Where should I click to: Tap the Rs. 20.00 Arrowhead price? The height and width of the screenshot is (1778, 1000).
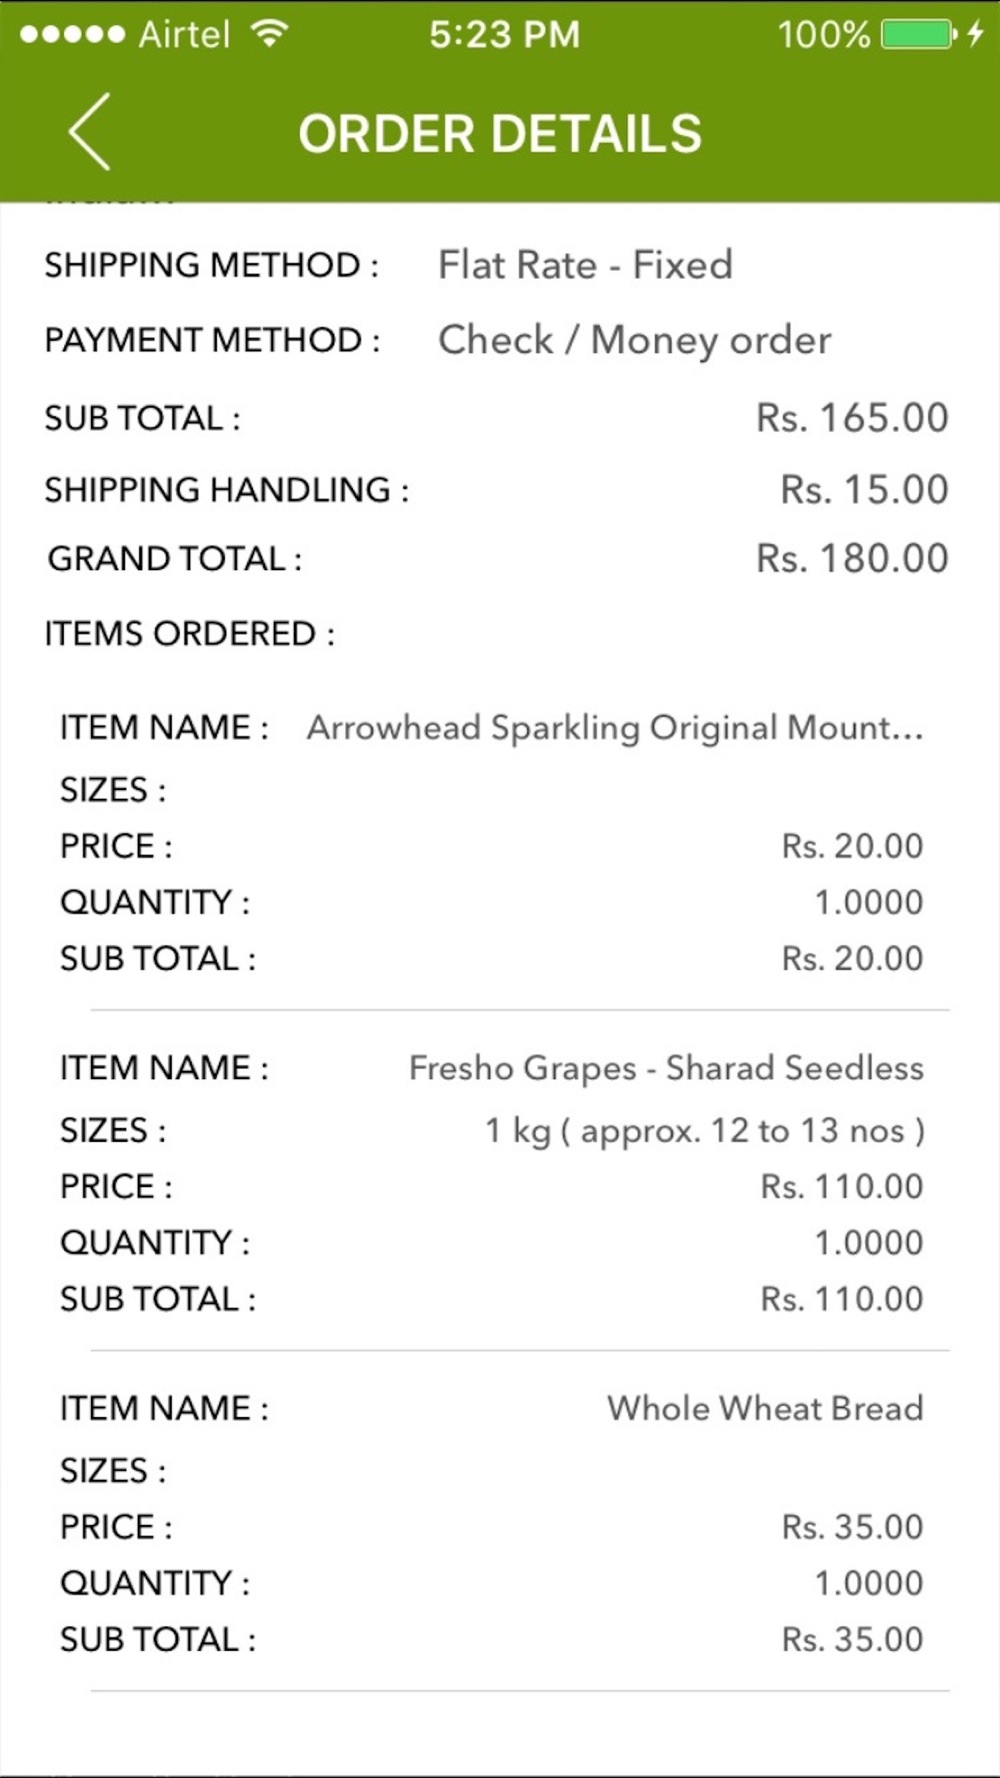click(852, 846)
